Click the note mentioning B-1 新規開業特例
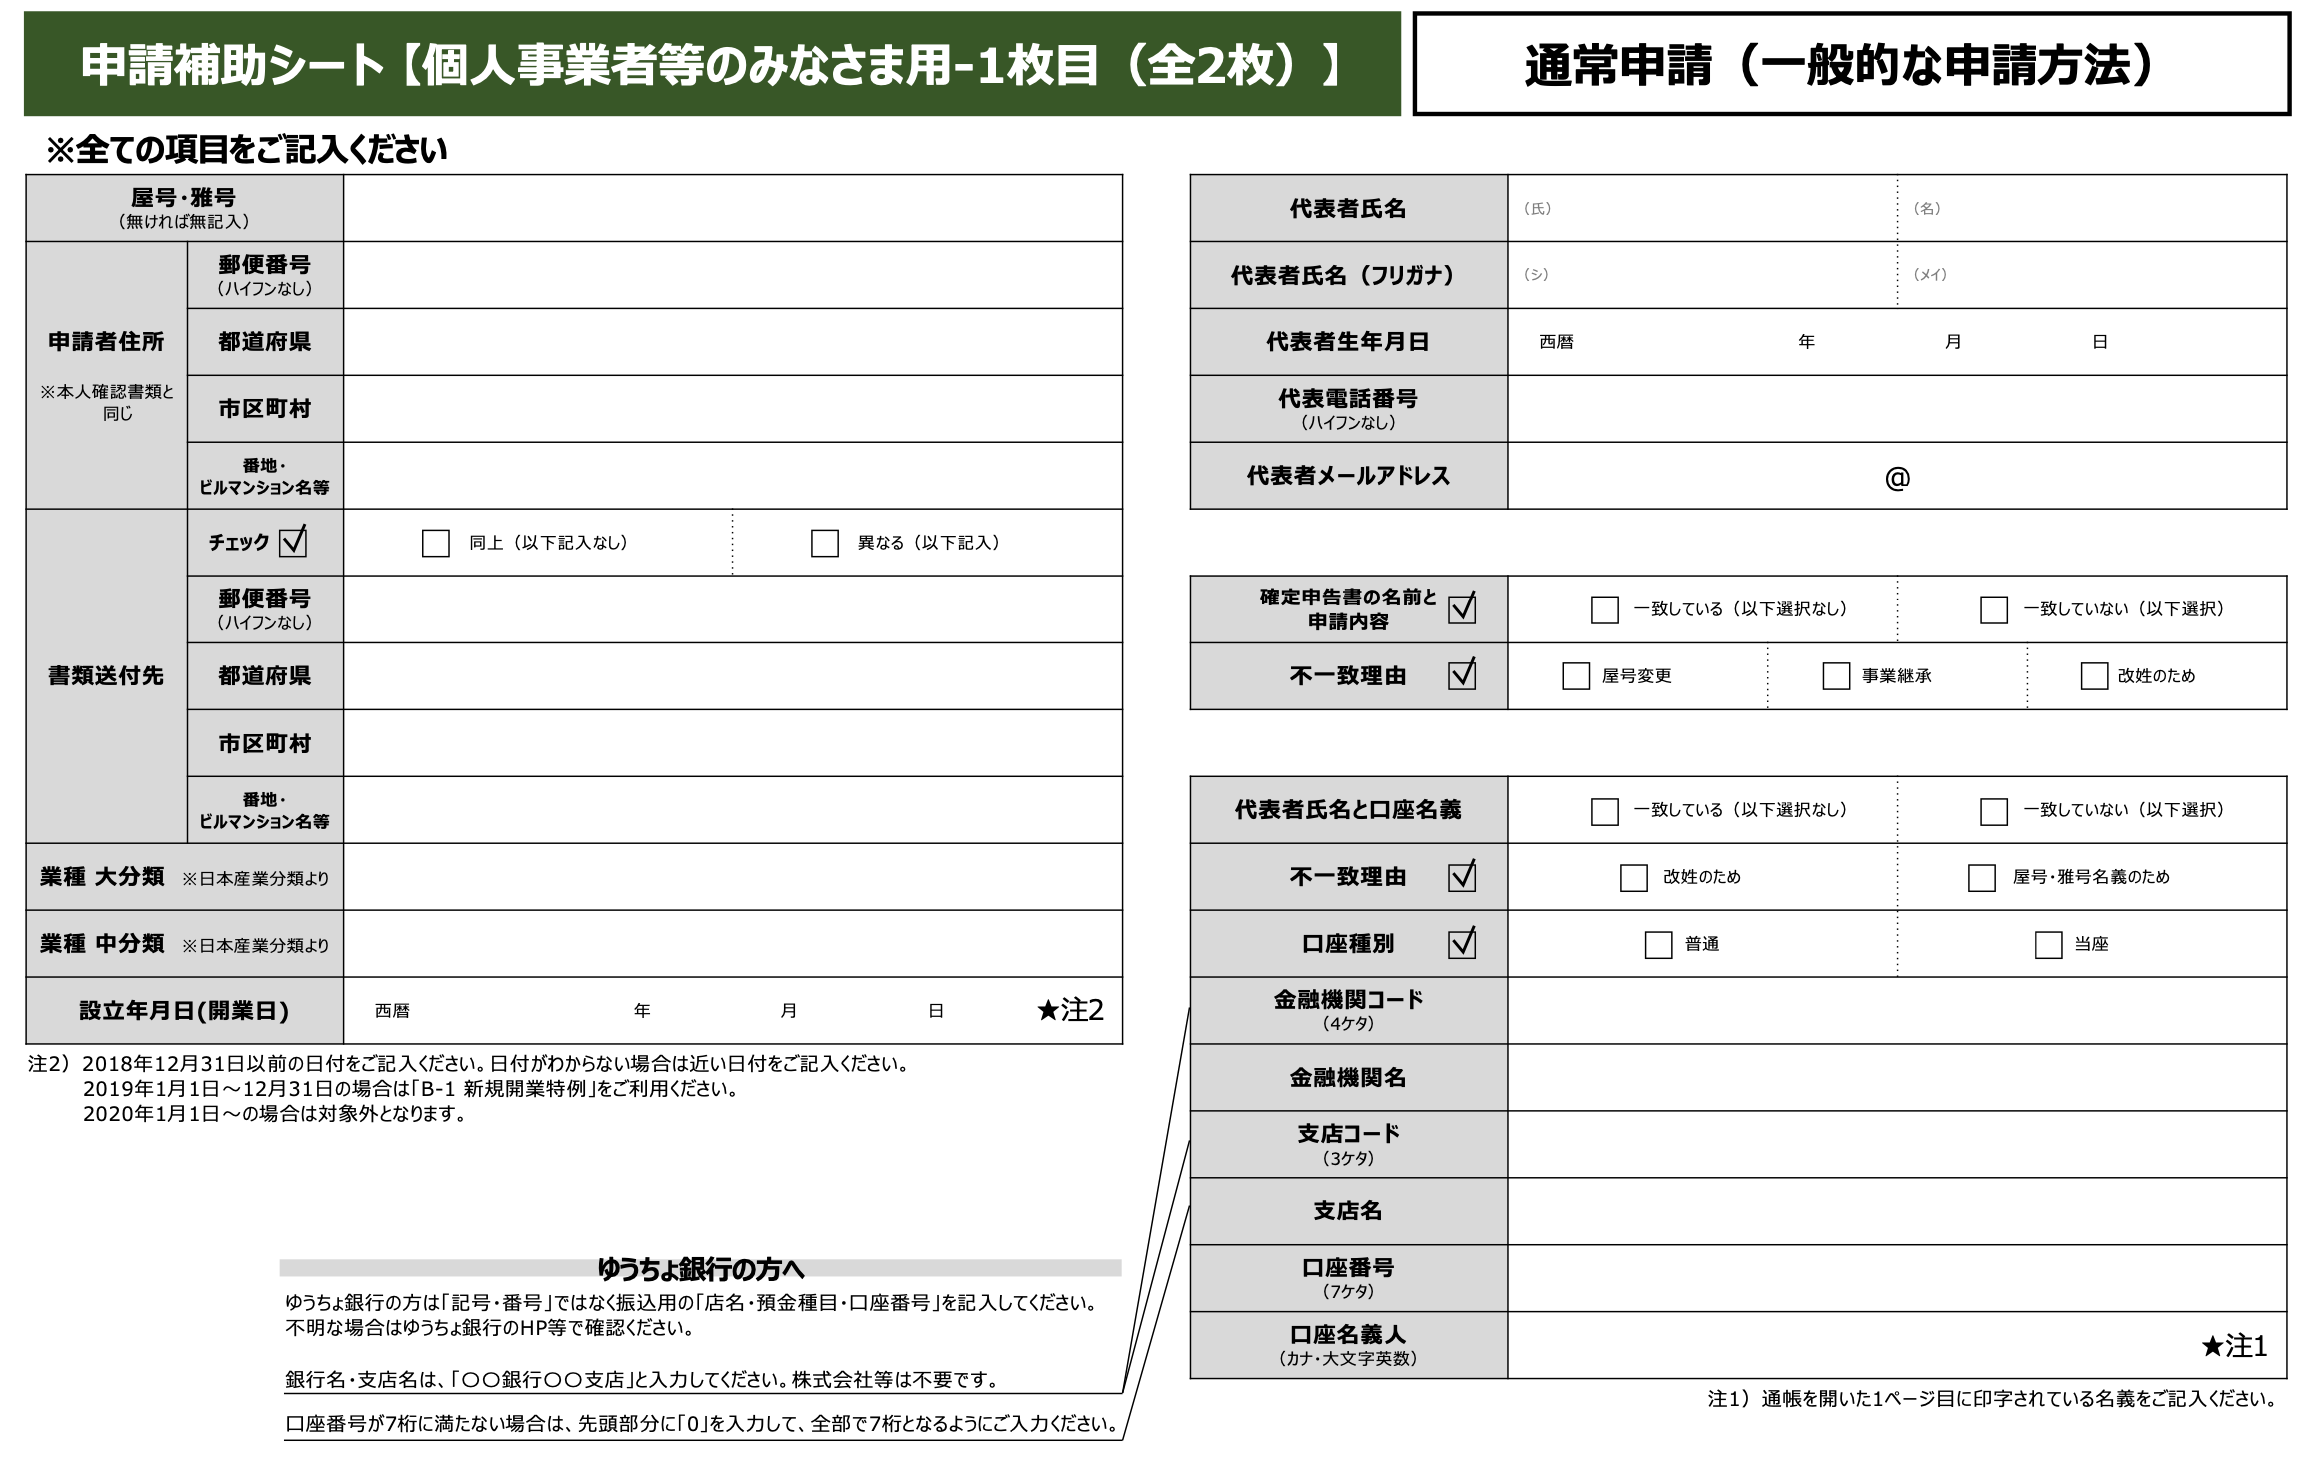The image size is (2320, 1466). coord(411,1089)
